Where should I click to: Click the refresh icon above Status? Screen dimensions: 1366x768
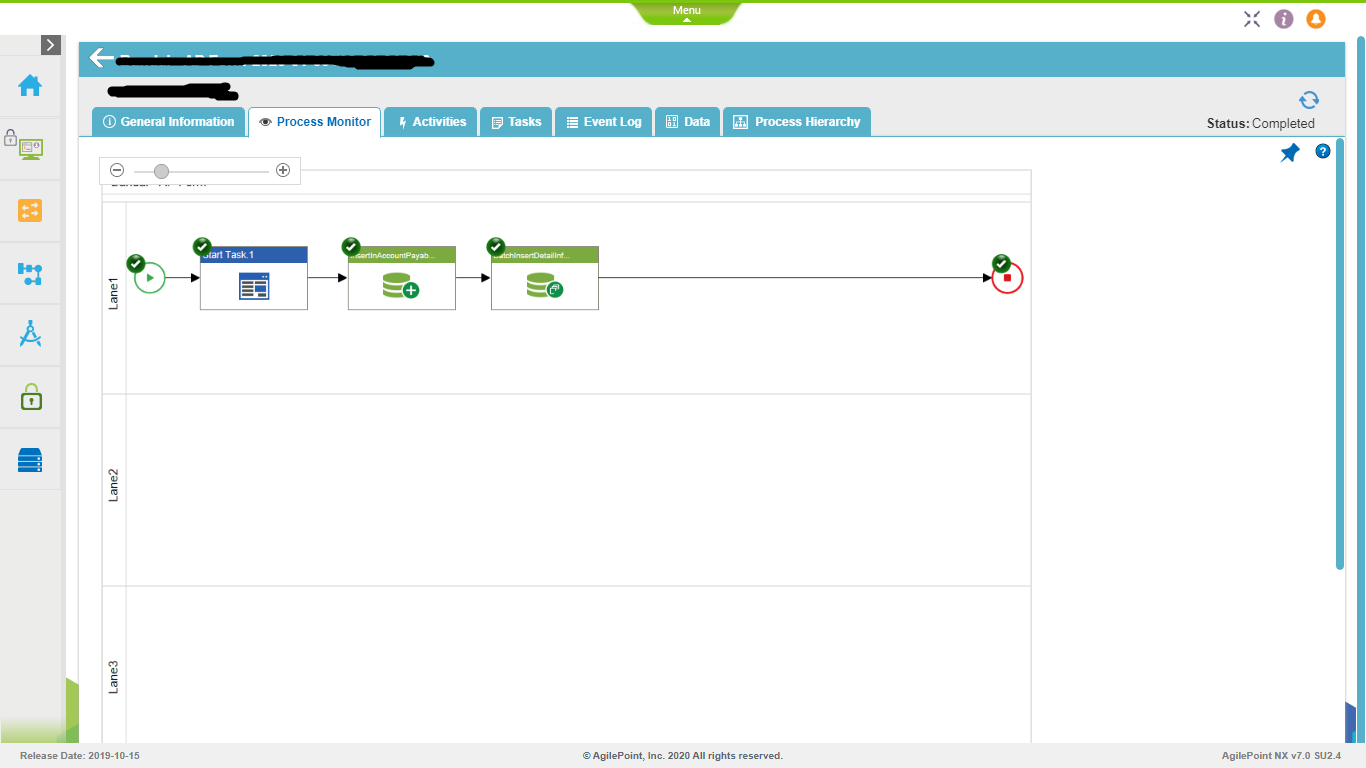coord(1308,100)
